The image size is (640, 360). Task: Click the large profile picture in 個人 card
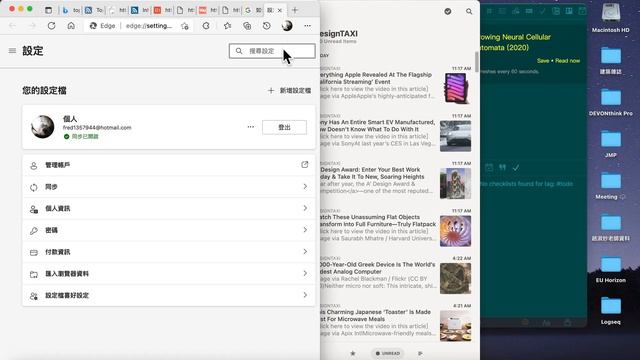coord(42,127)
